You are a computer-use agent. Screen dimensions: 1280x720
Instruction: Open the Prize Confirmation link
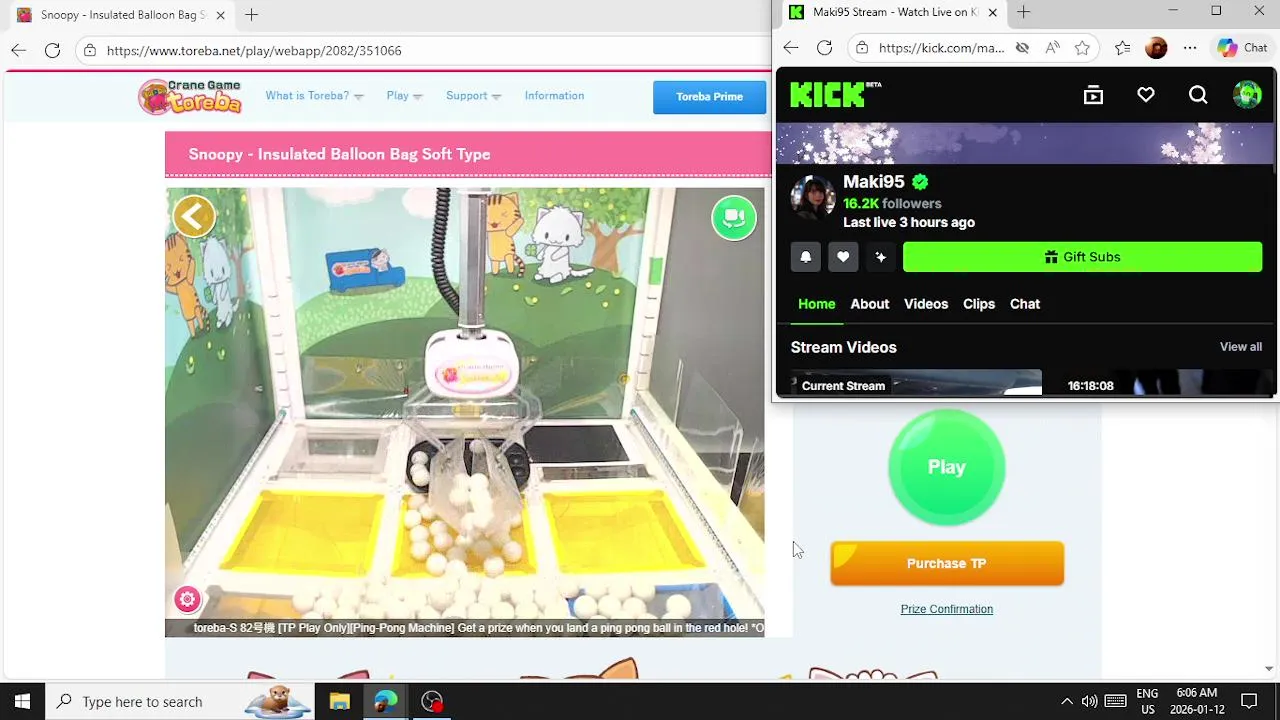tap(947, 609)
